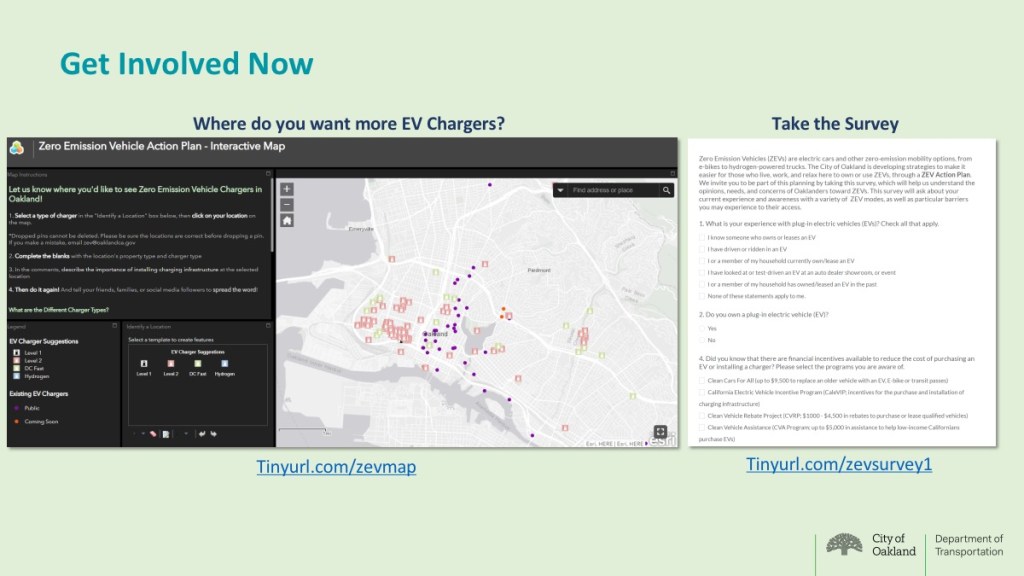1024x576 pixels.
Task: Open the search source dropdown arrow
Action: pos(561,190)
